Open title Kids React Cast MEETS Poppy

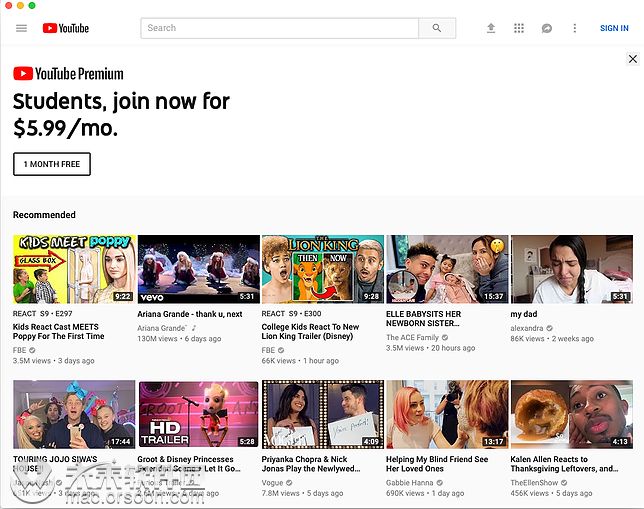point(58,332)
